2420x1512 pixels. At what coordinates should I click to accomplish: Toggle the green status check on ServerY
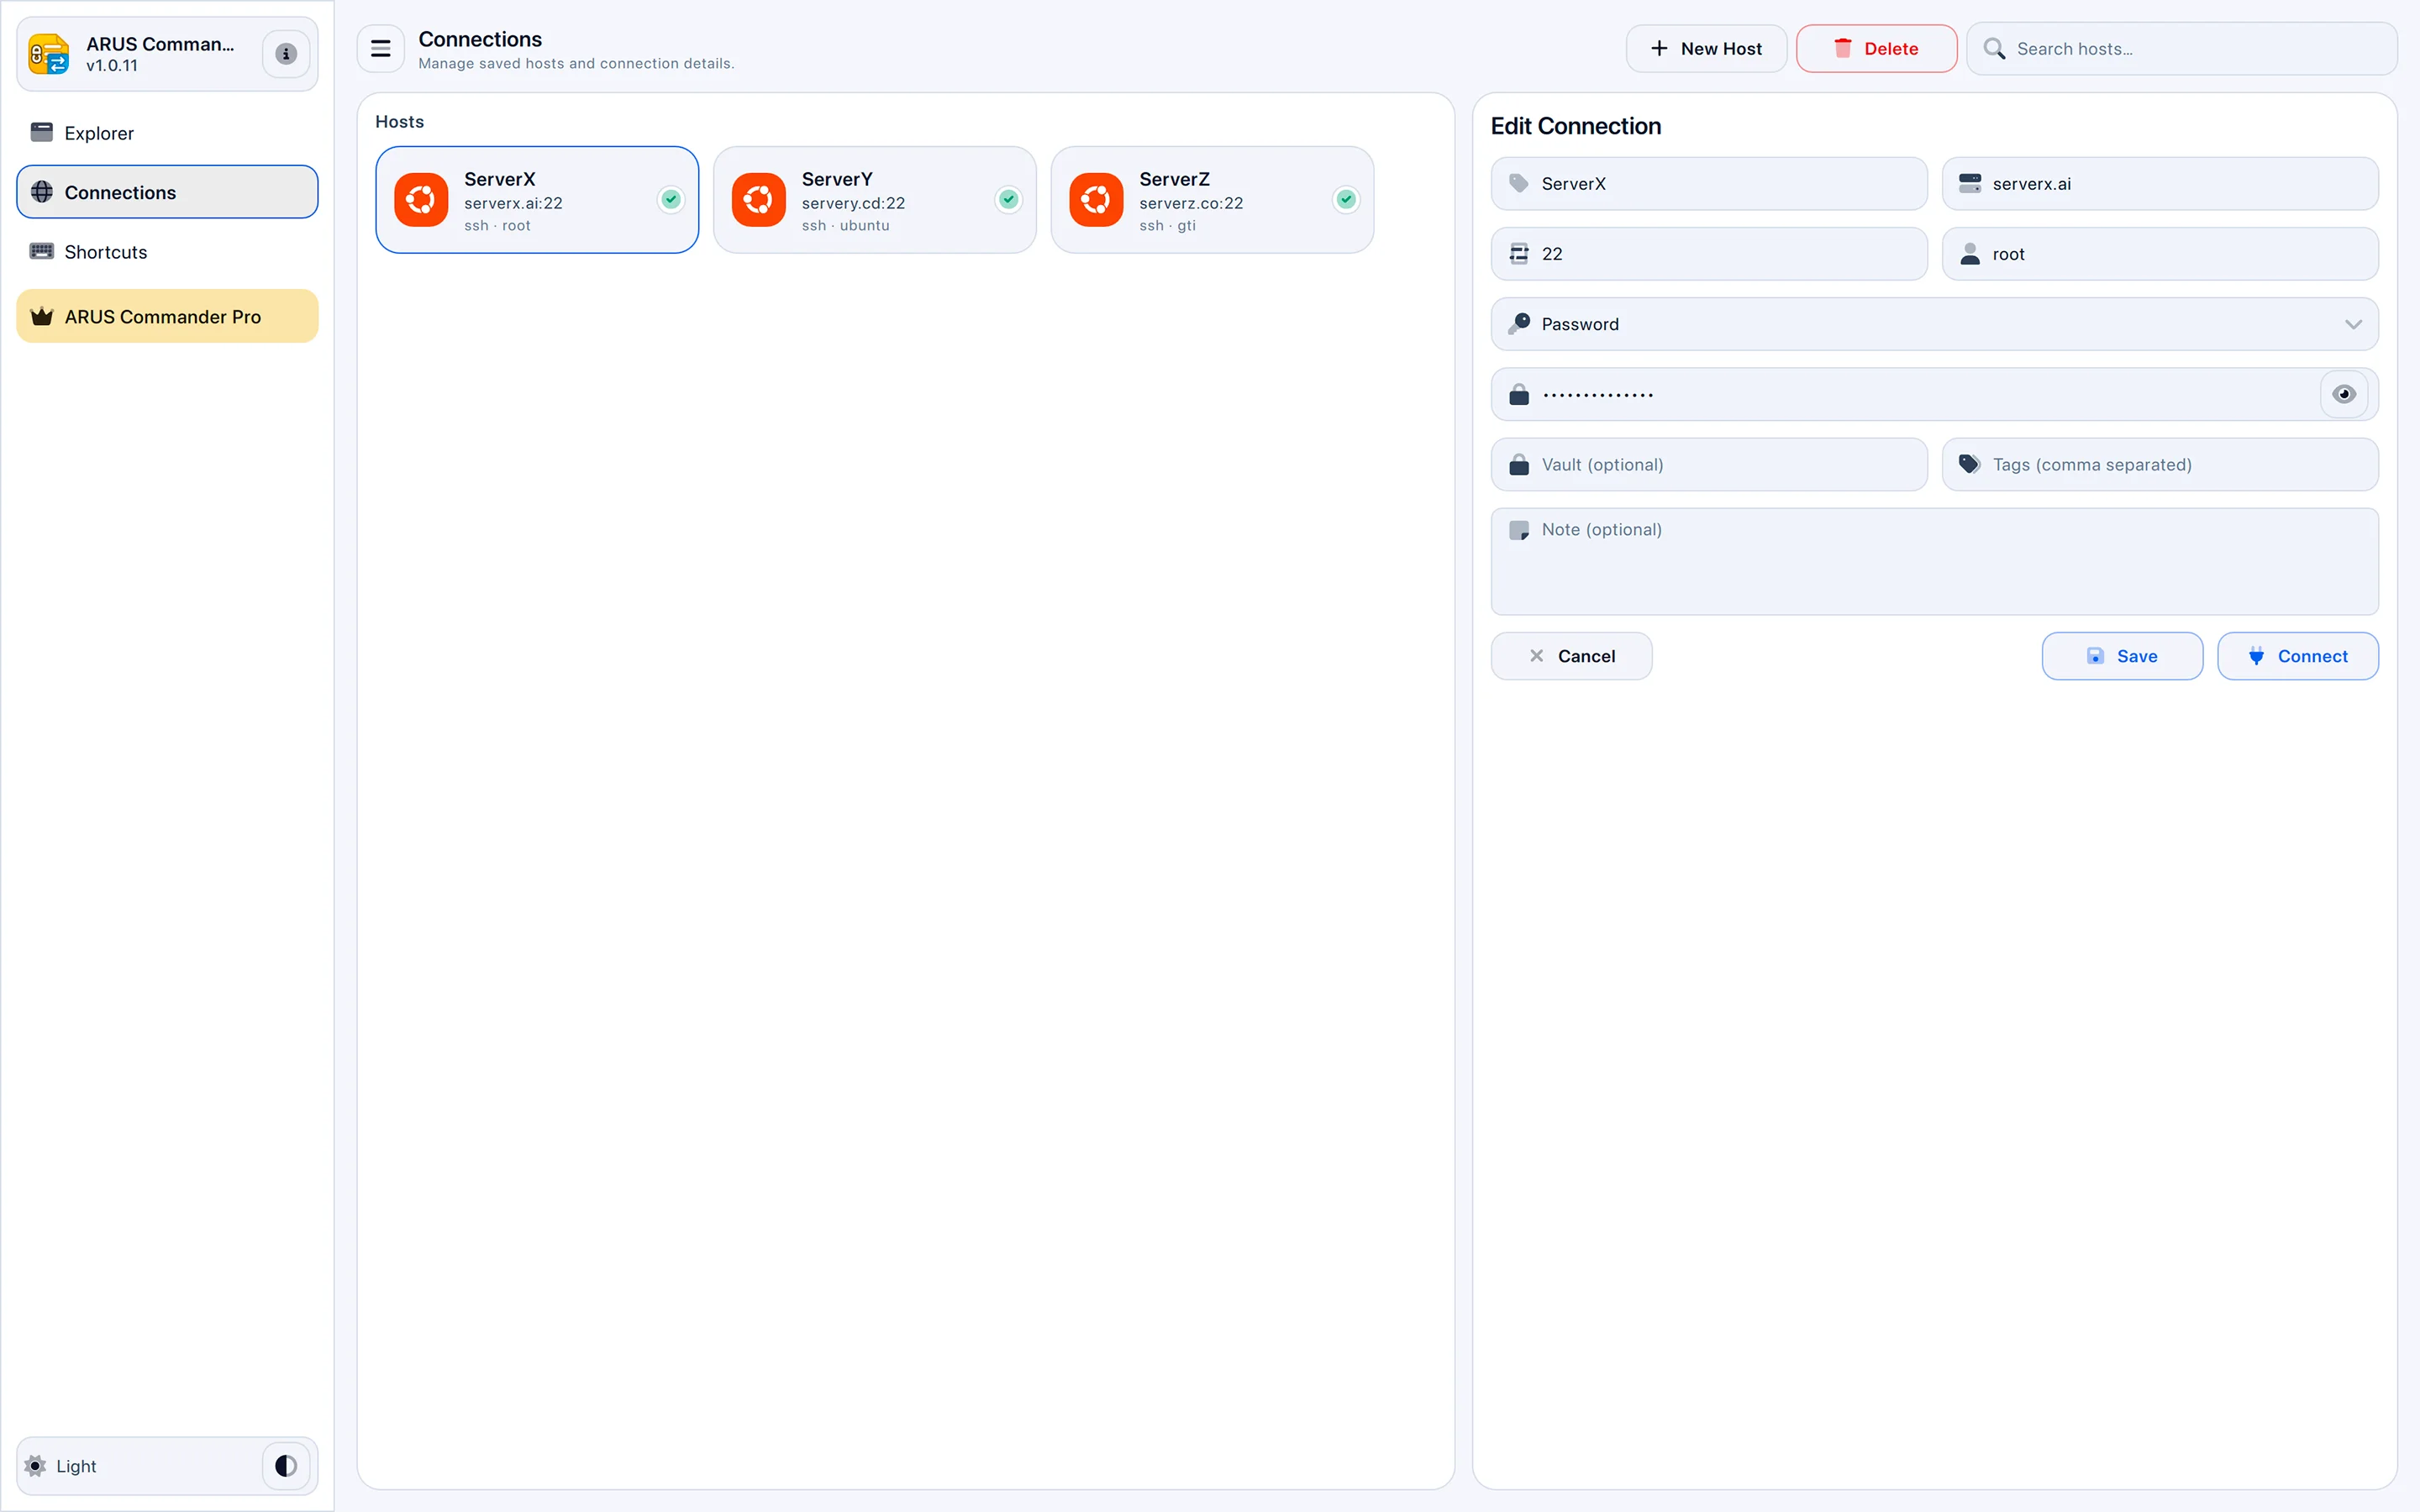1008,199
